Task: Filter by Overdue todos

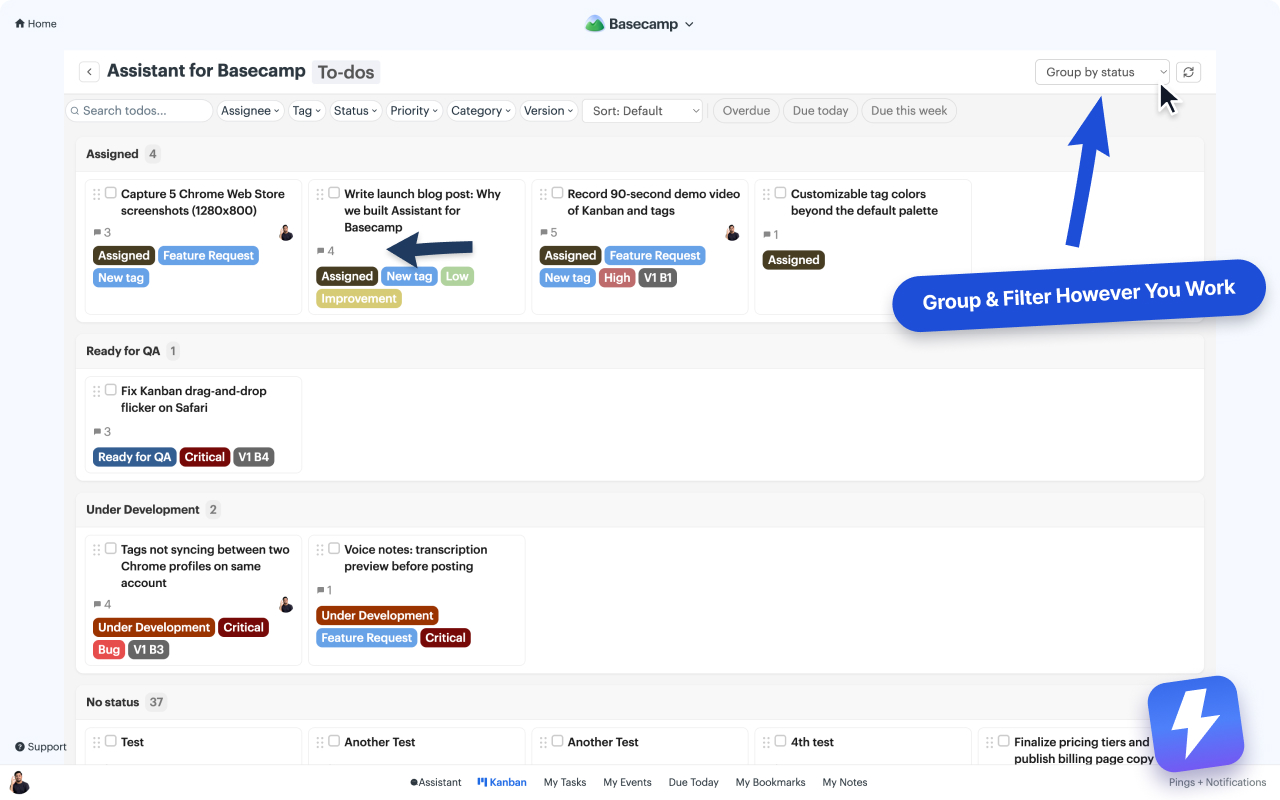Action: tap(746, 111)
